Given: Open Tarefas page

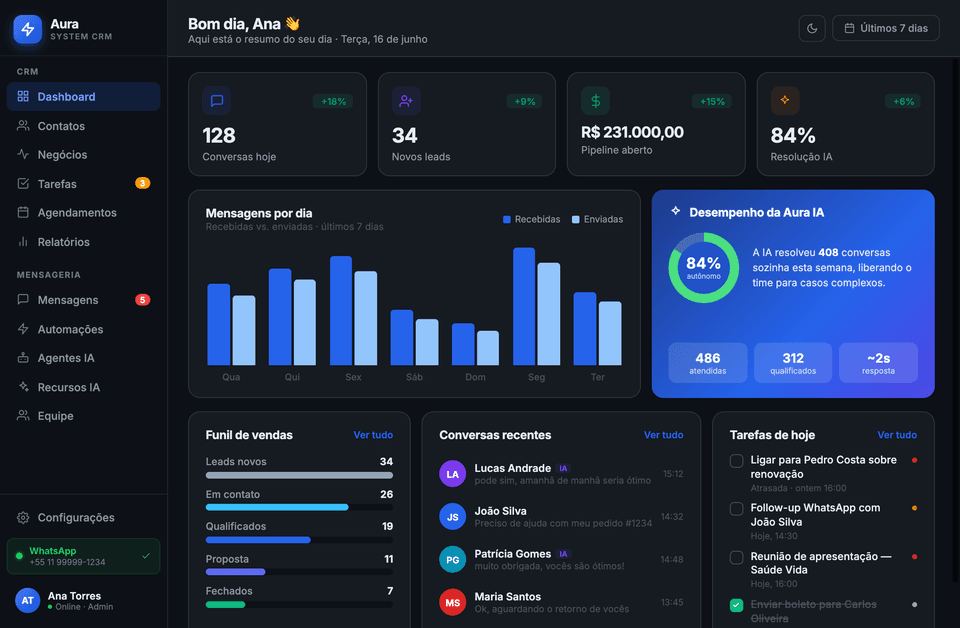Looking at the screenshot, I should tap(83, 184).
